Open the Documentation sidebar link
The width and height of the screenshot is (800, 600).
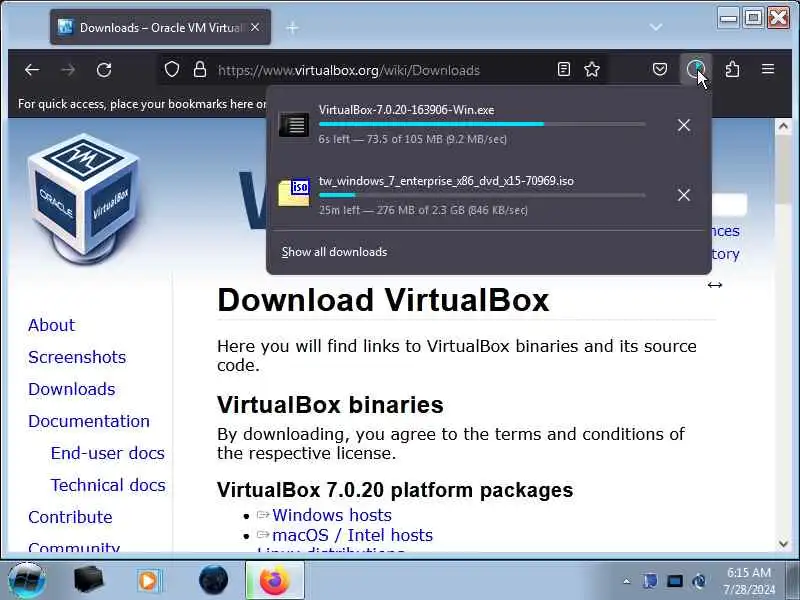coord(89,421)
